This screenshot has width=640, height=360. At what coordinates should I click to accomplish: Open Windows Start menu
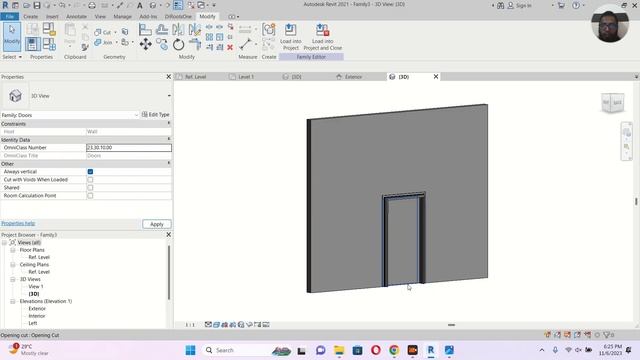pos(190,350)
